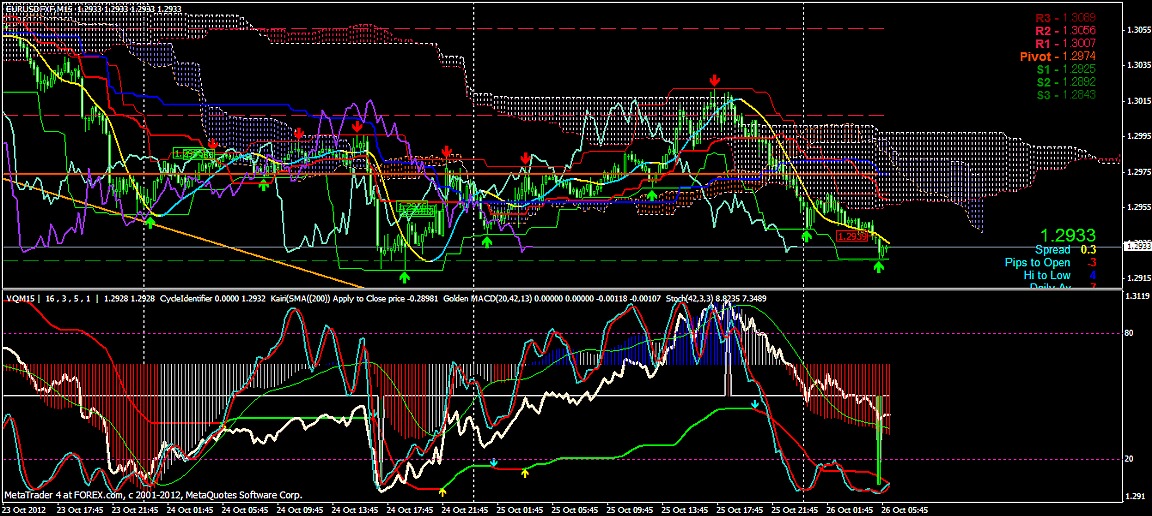Screen dimensions: 1152x516
Task: Click the large green 1.2933 current price text
Action: pos(1069,235)
